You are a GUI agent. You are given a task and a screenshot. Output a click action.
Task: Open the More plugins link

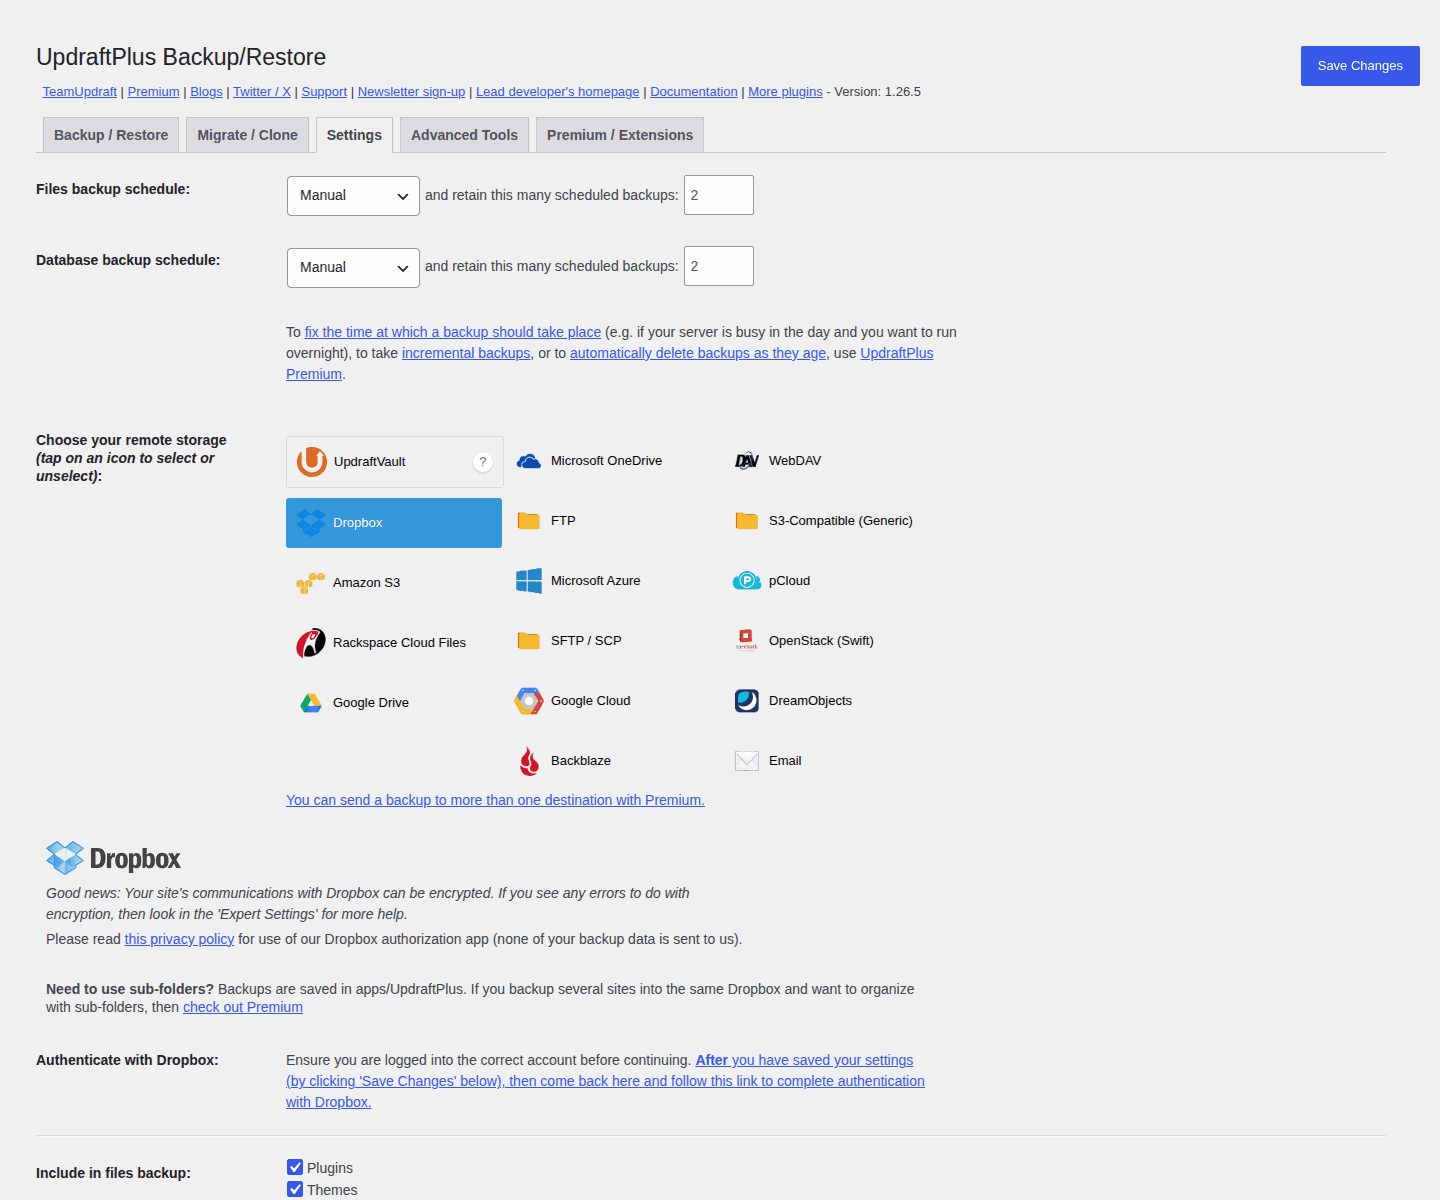point(785,92)
